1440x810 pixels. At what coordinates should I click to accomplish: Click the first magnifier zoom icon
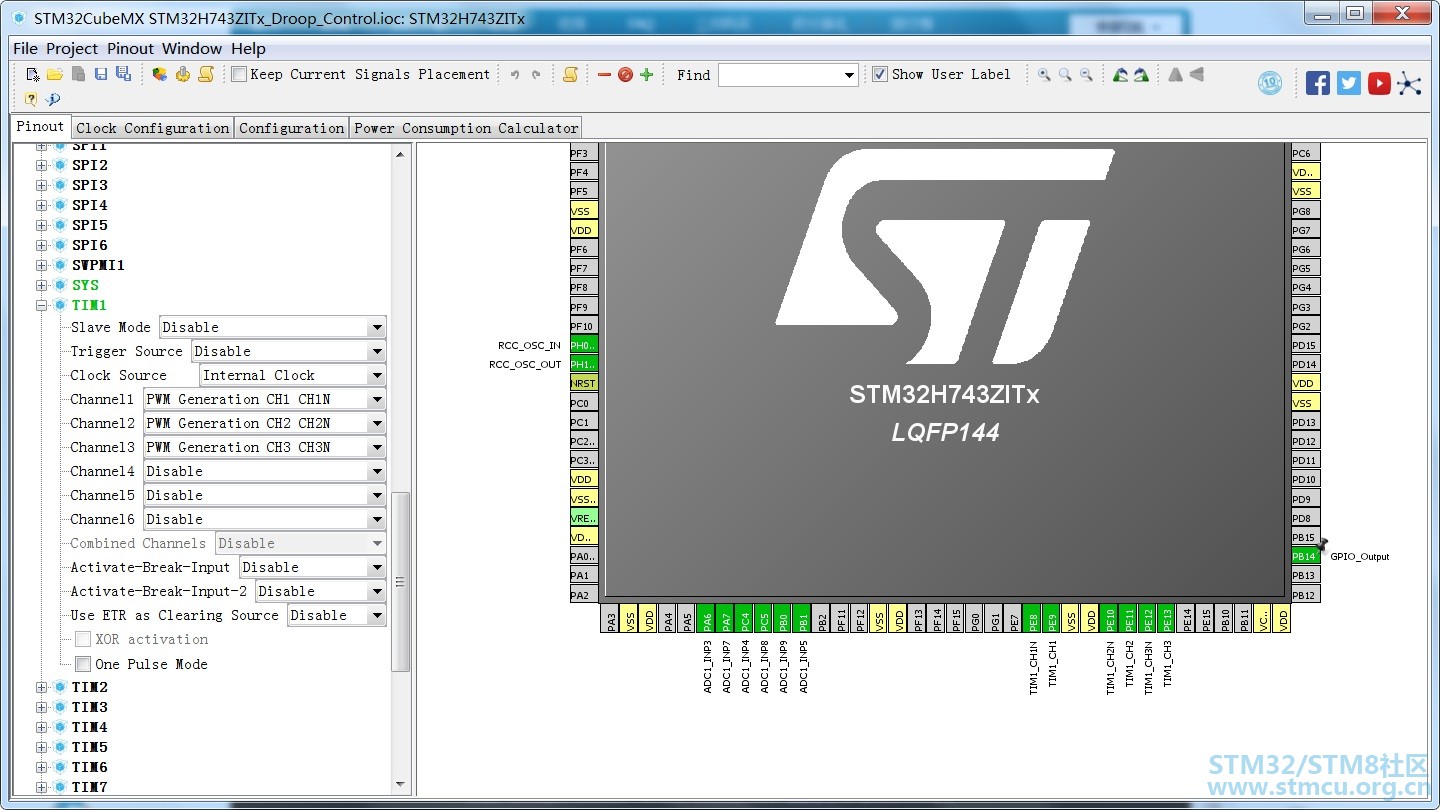(x=1044, y=75)
